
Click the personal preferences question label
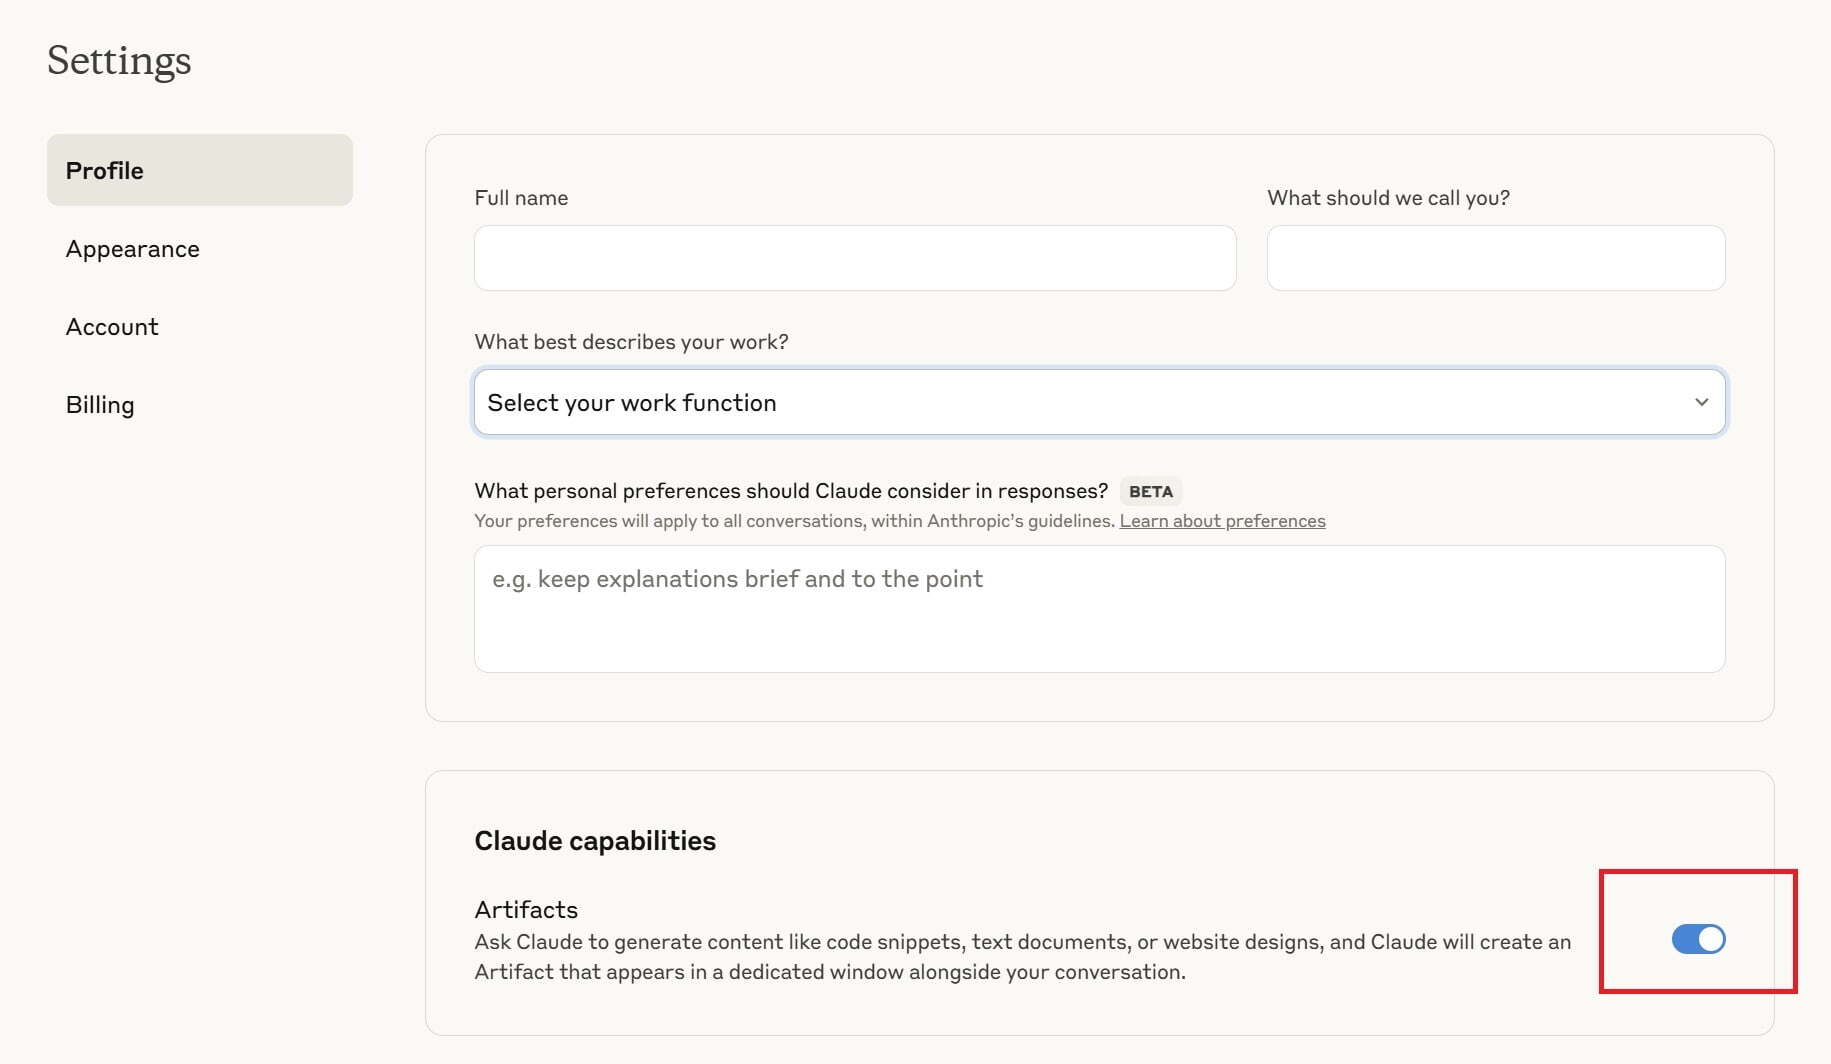coord(791,491)
